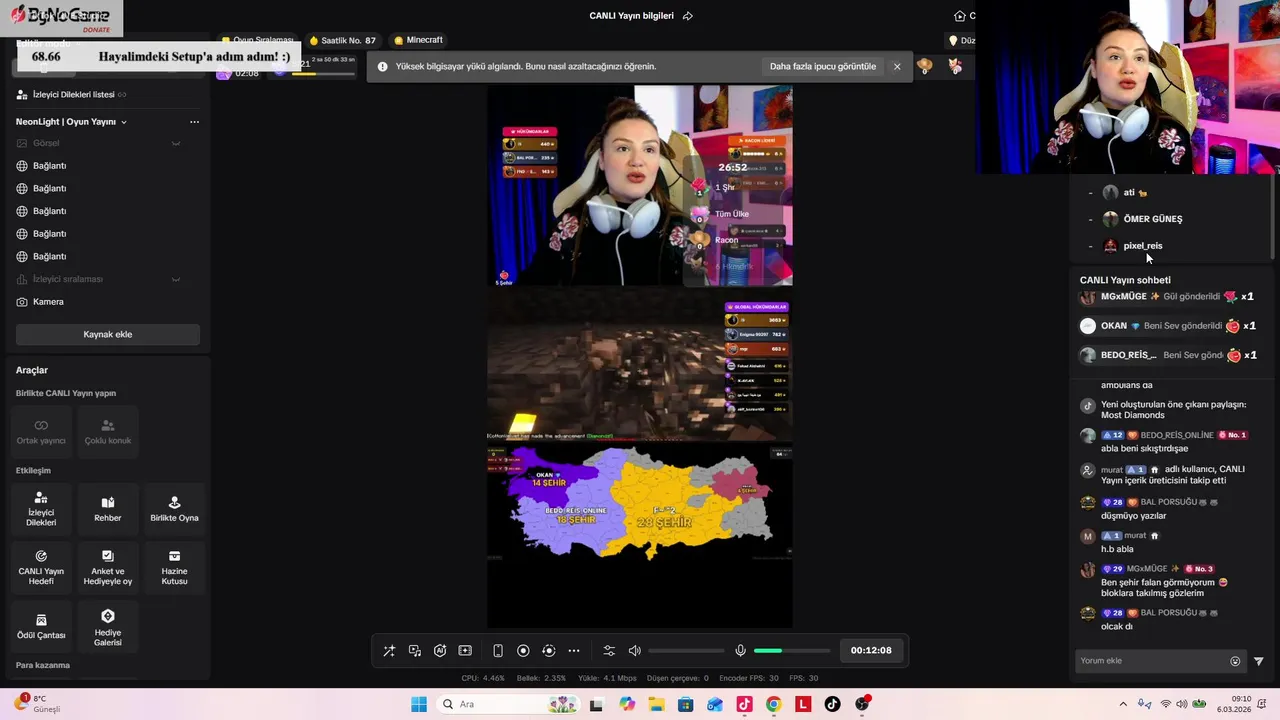Open the magic wand effects tool

[x=389, y=651]
